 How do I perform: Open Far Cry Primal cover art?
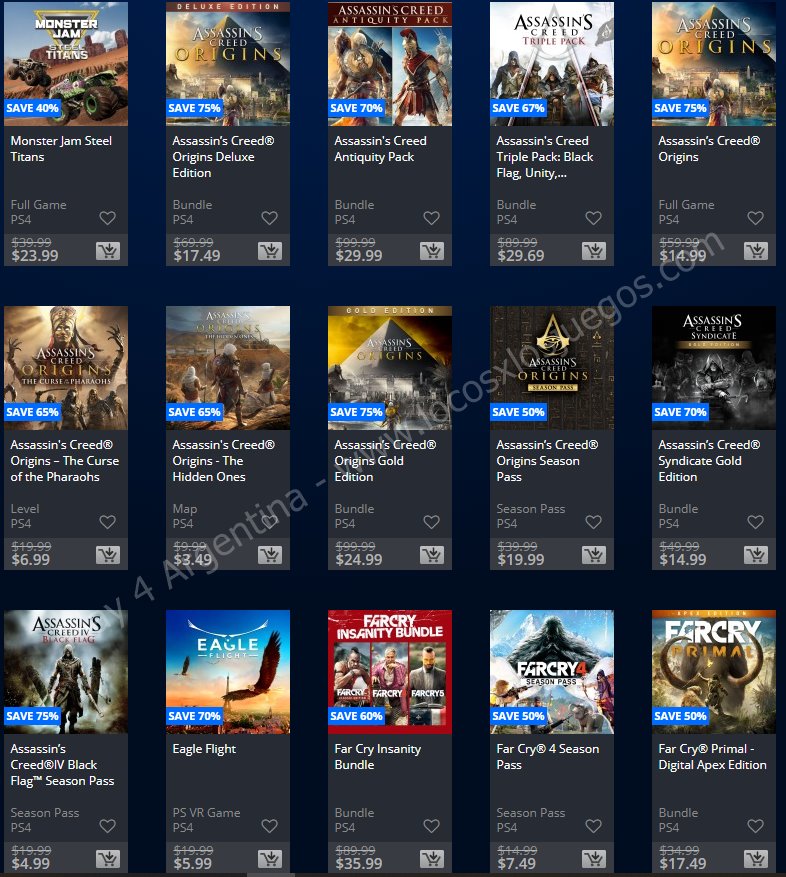coord(714,672)
